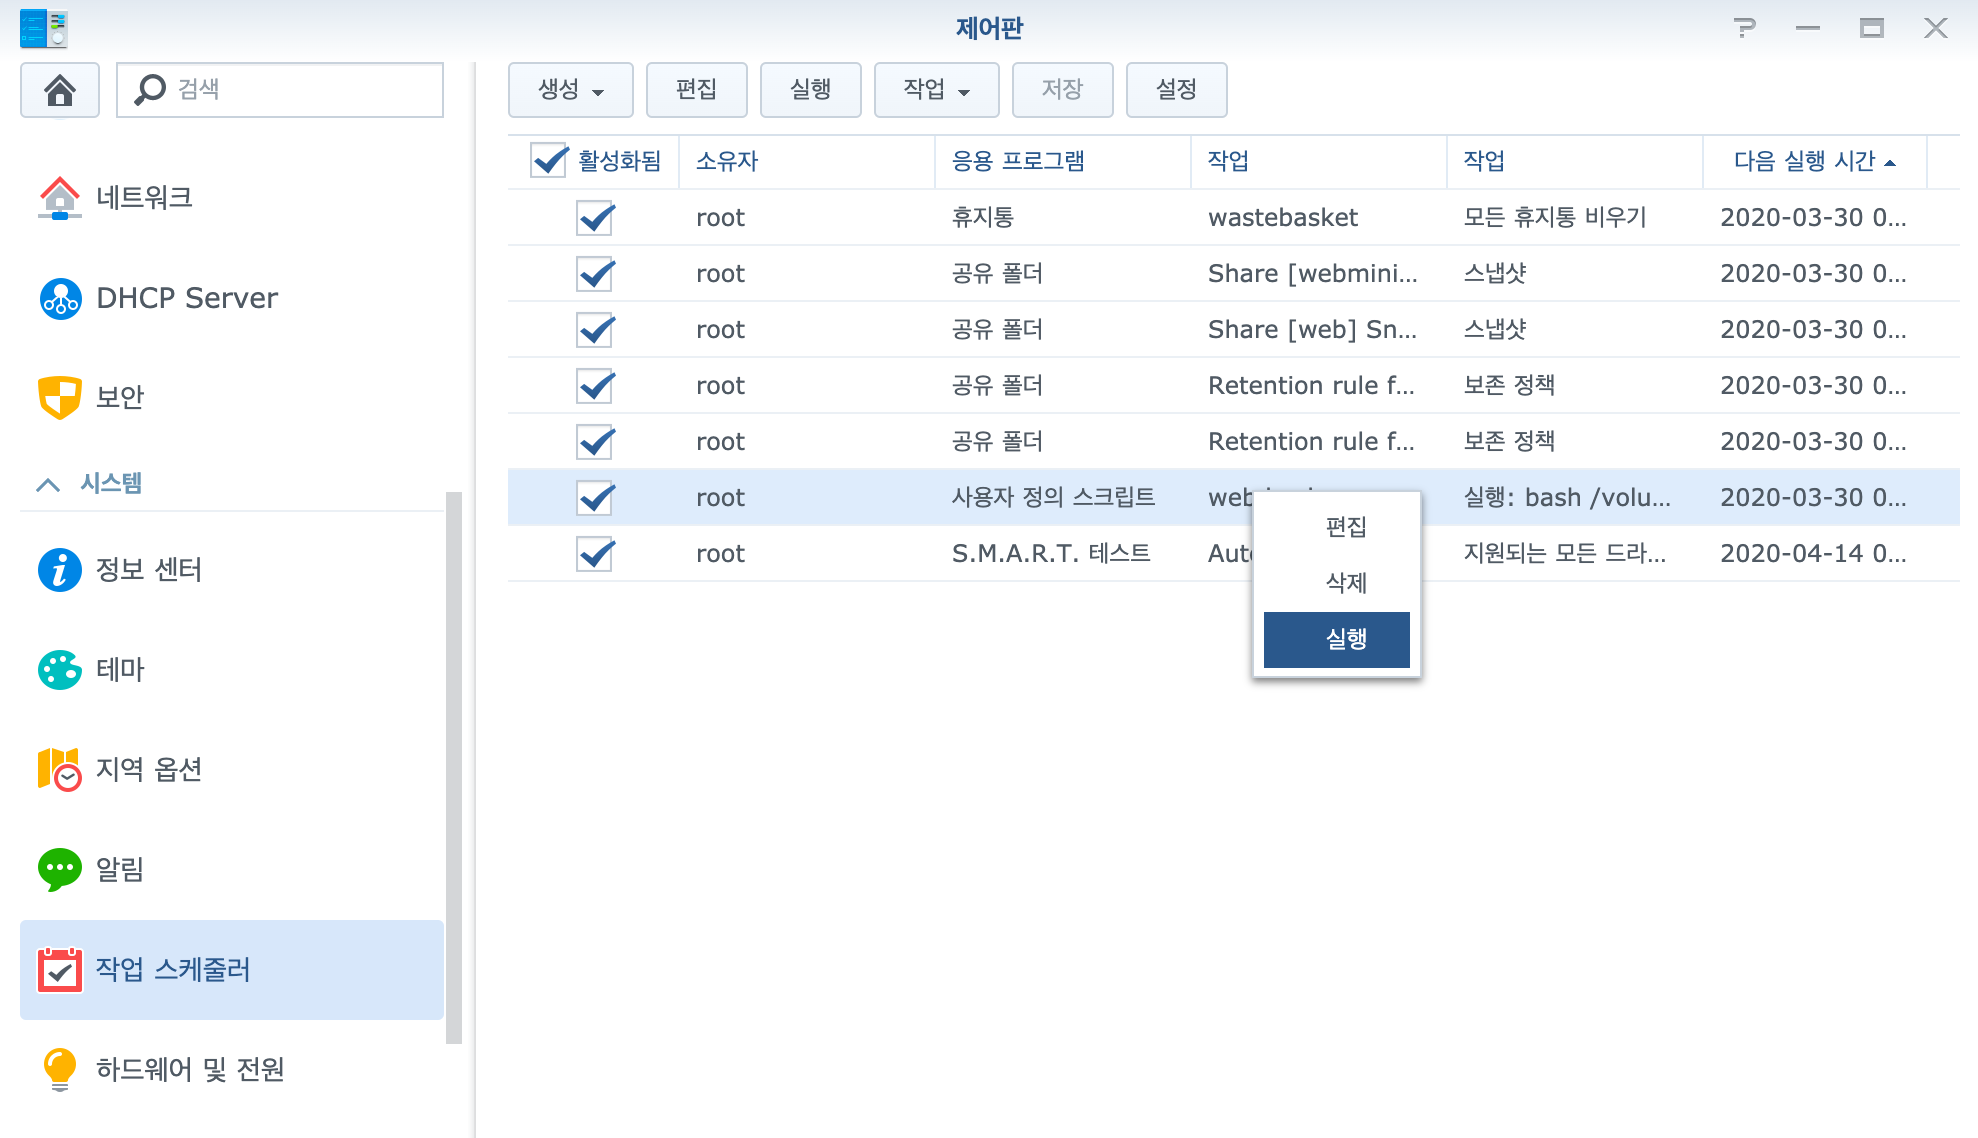Uncheck the wastebasket task checkbox

(595, 218)
